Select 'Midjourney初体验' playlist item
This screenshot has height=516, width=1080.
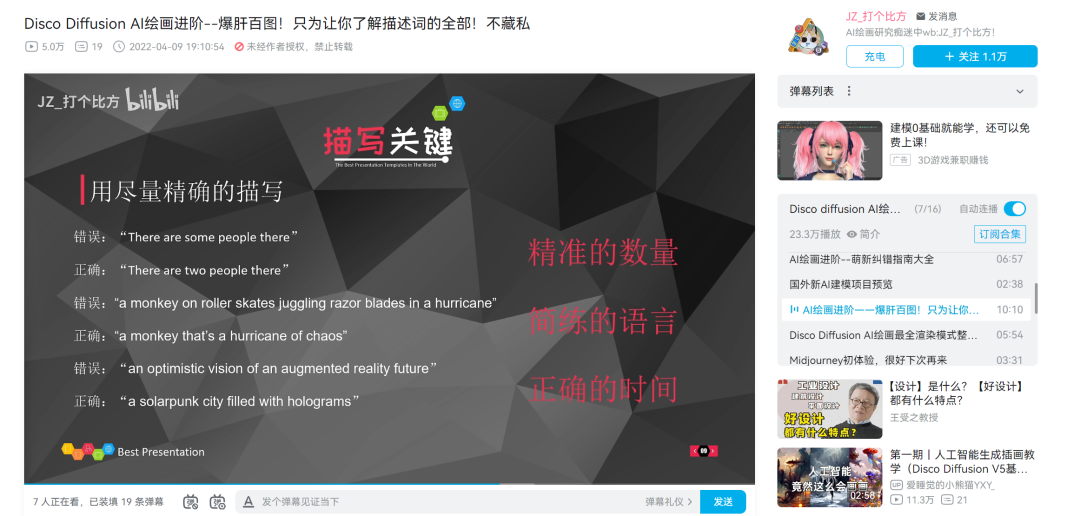pos(867,360)
